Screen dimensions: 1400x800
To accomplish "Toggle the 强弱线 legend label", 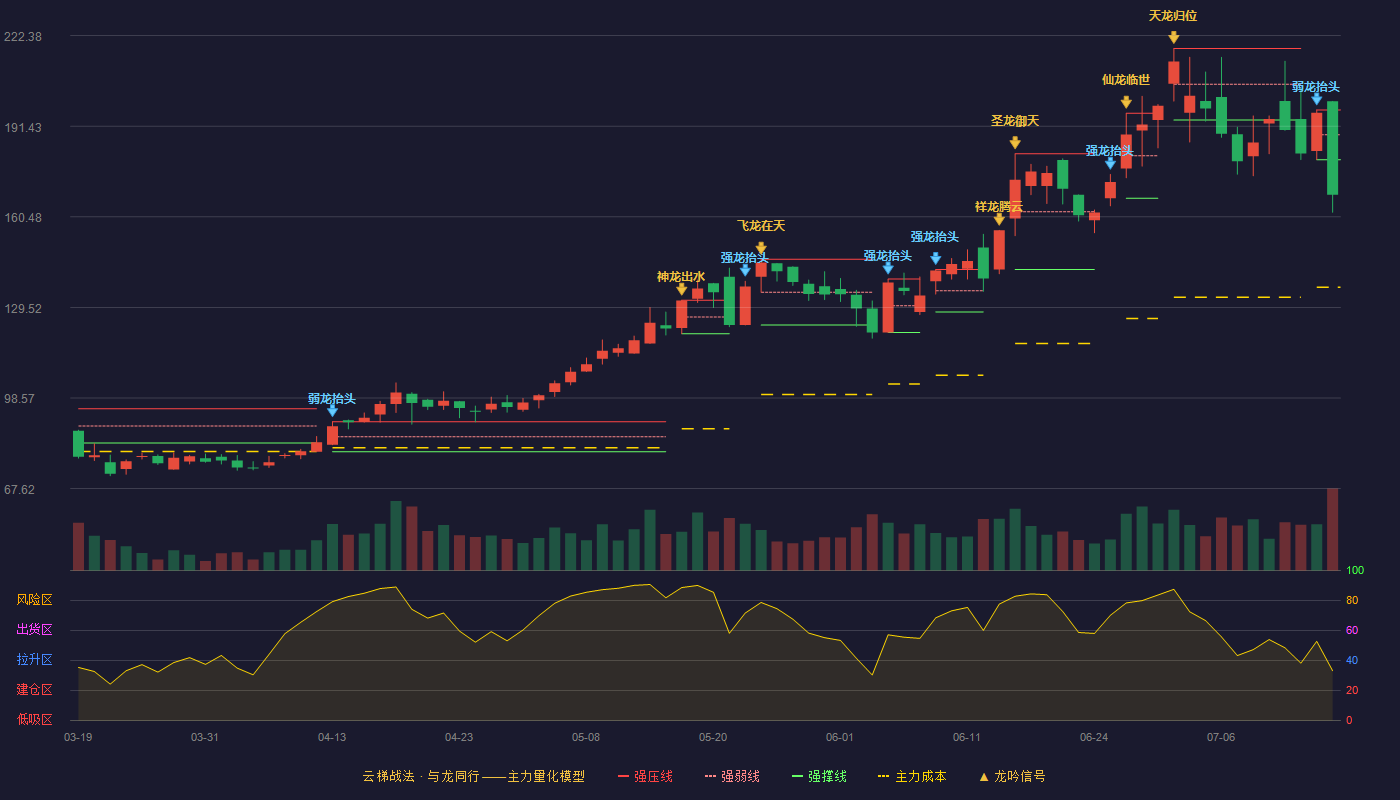I will [740, 776].
